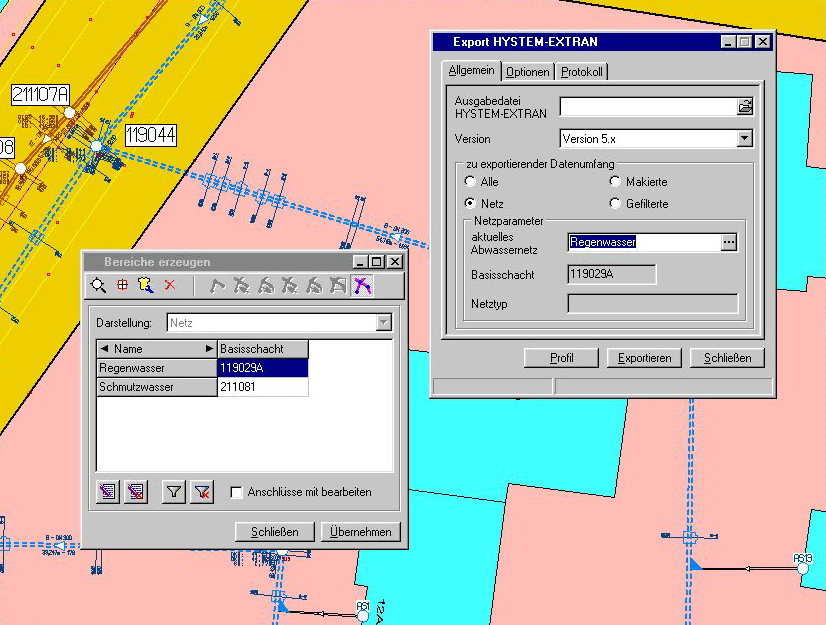Expand the Darstellung 'Netz' dropdown arrow
The width and height of the screenshot is (826, 625).
382,323
